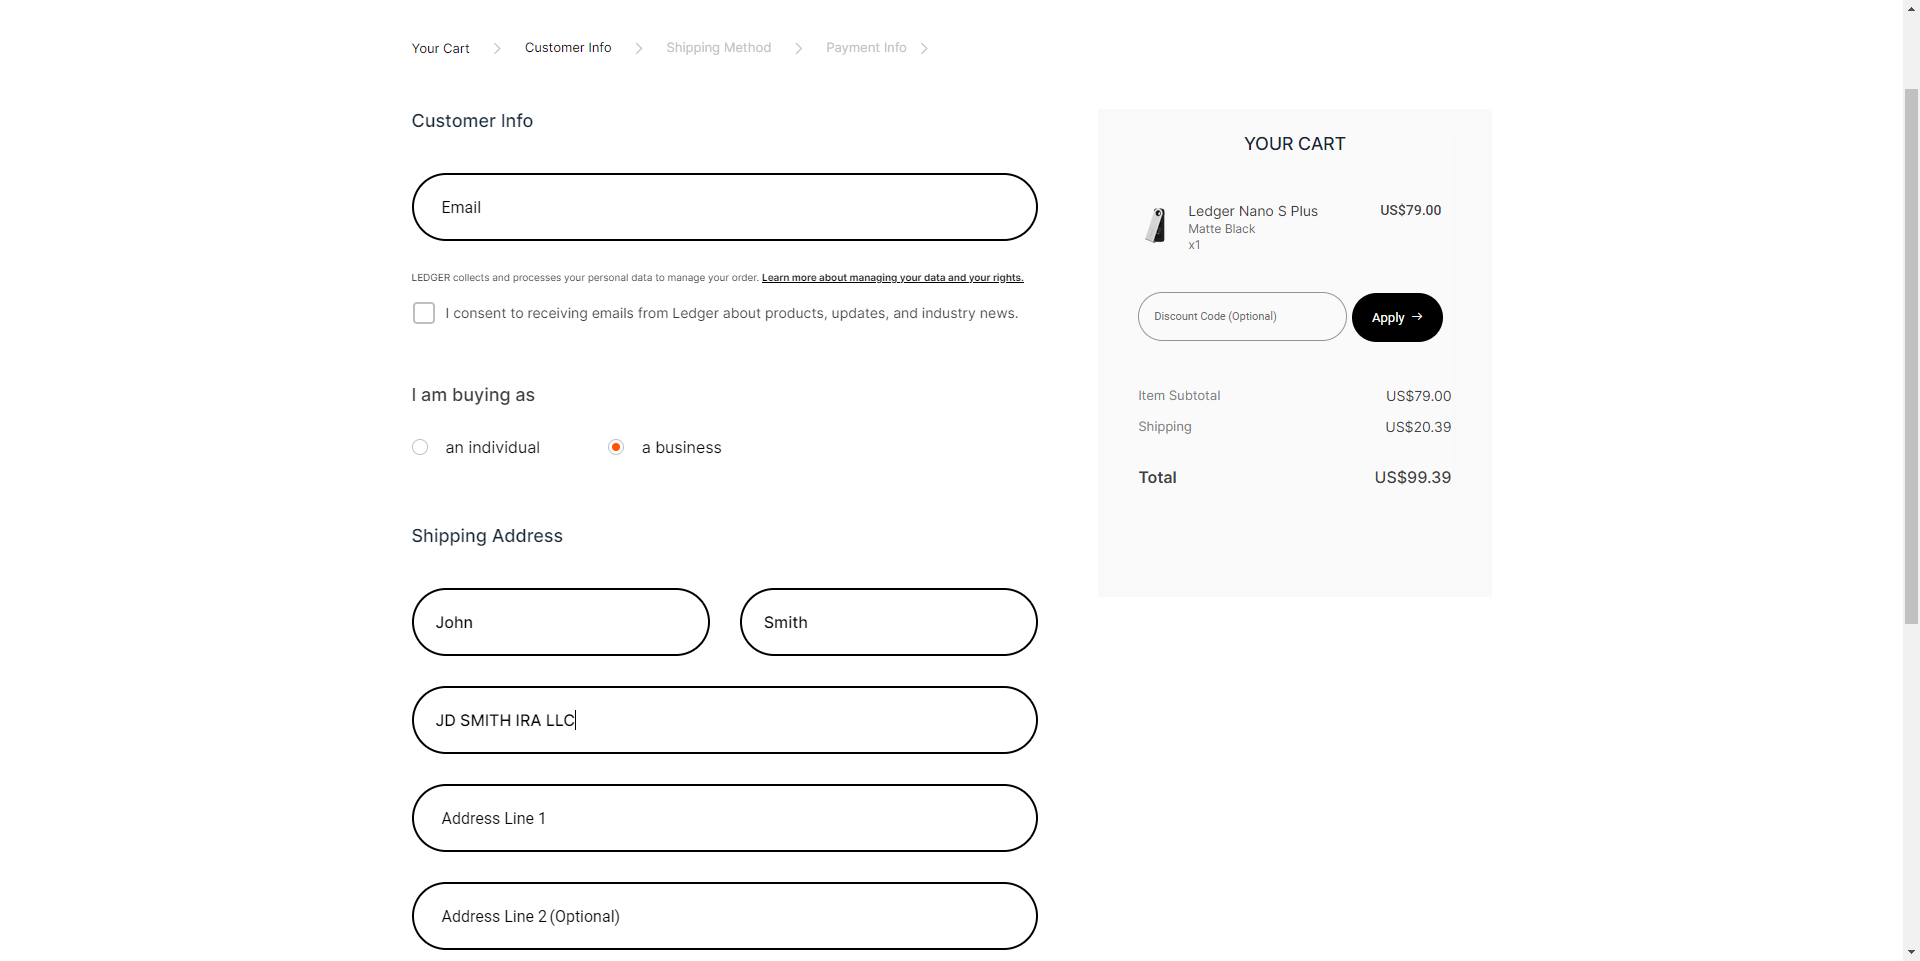Click into the Email field
Viewport: 1920px width, 961px height.
pyautogui.click(x=724, y=207)
